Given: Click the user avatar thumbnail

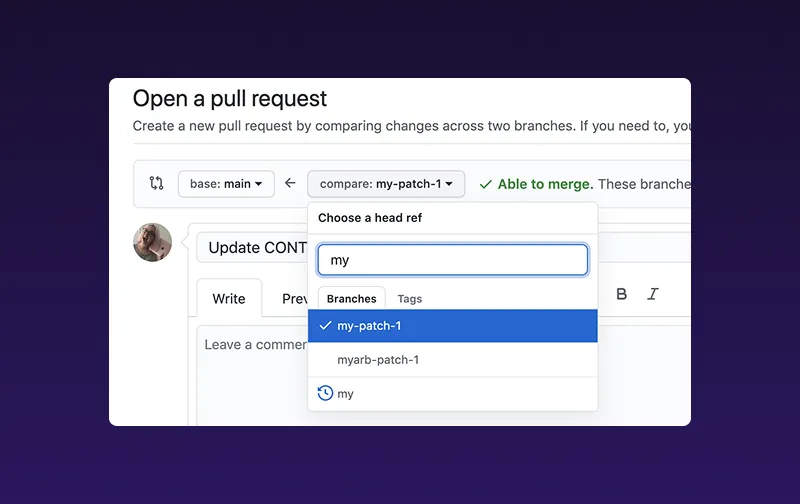Looking at the screenshot, I should point(153,242).
